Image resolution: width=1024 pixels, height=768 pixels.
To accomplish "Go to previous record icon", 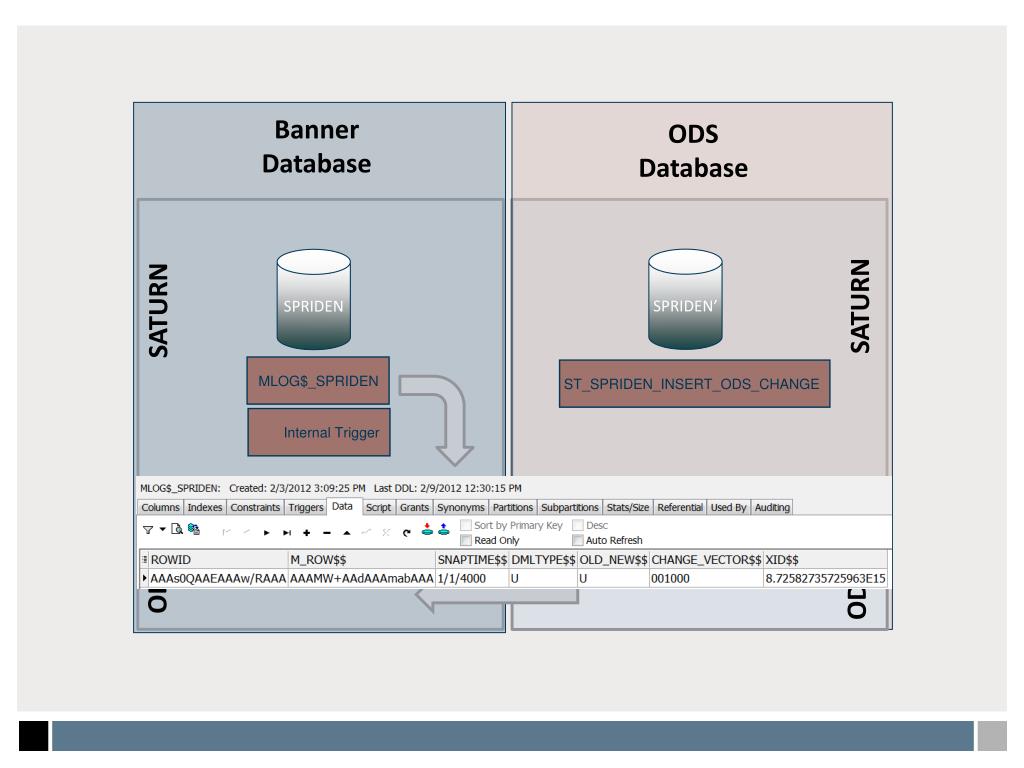I will coord(246,532).
